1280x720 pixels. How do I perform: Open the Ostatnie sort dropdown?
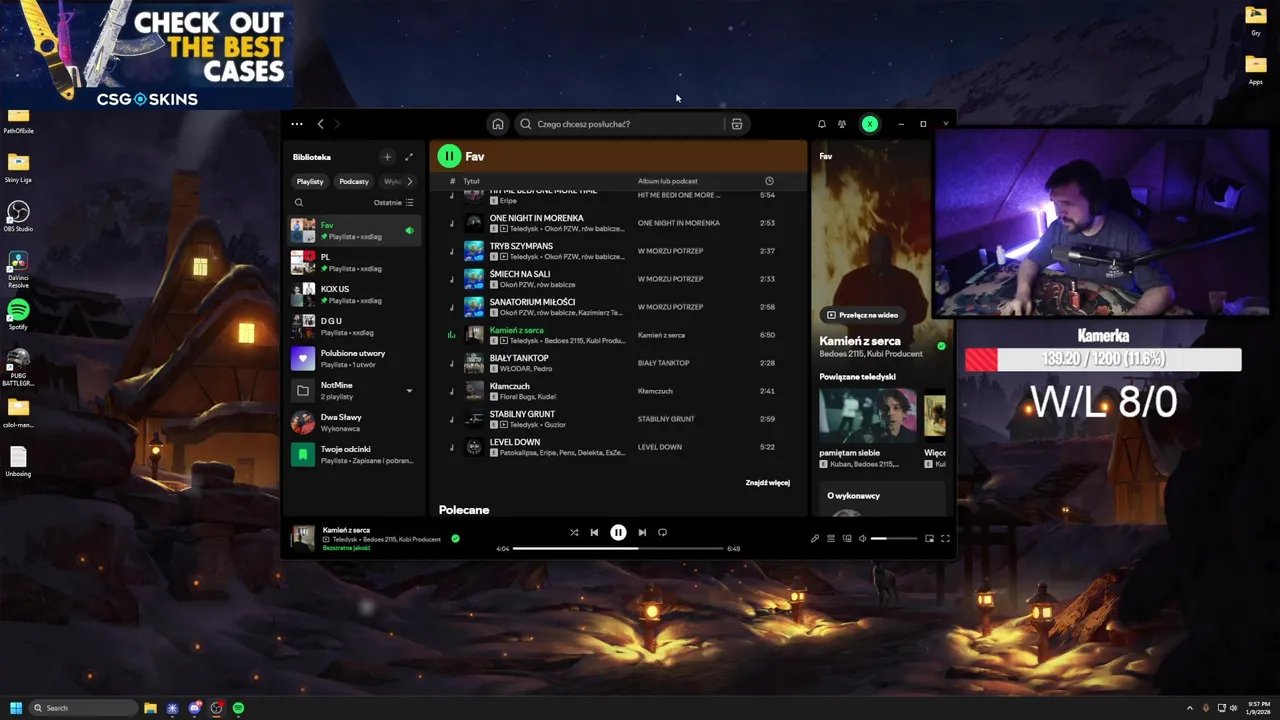[394, 202]
